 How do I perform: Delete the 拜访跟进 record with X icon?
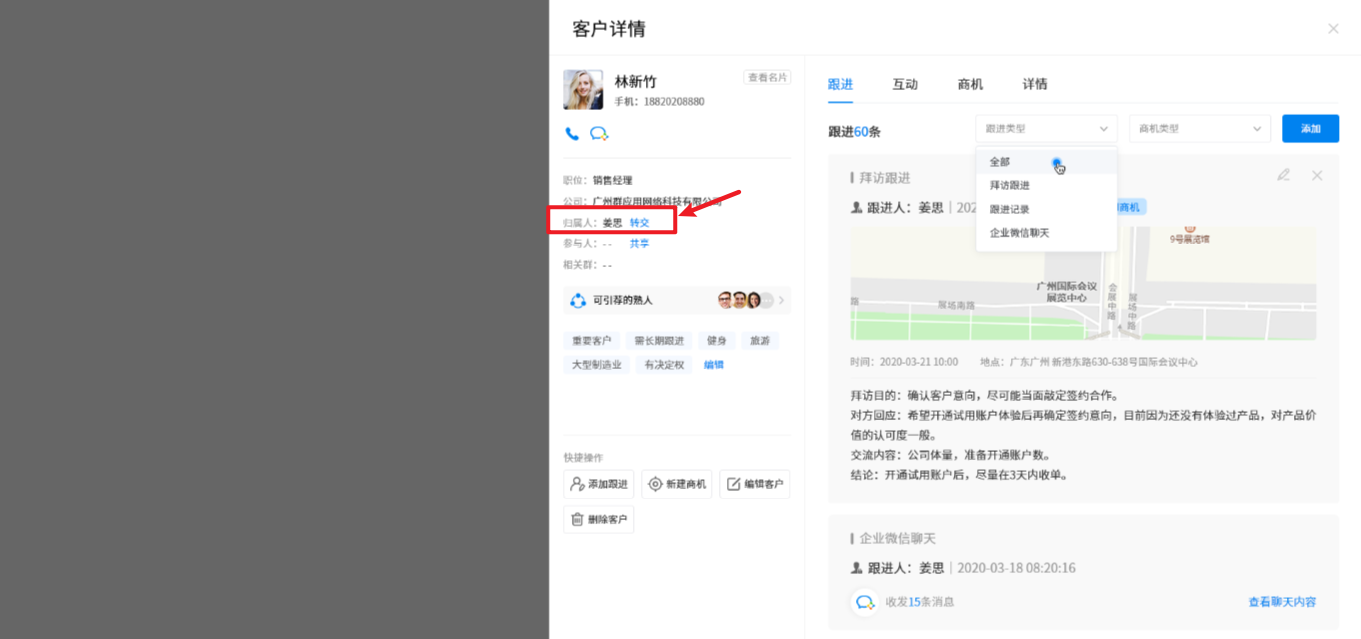1317,176
